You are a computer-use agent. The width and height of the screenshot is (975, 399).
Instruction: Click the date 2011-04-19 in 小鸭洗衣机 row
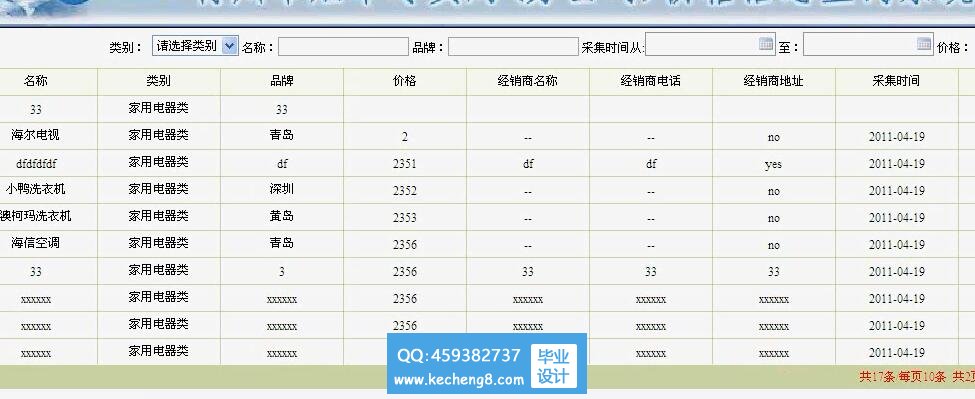click(x=896, y=191)
